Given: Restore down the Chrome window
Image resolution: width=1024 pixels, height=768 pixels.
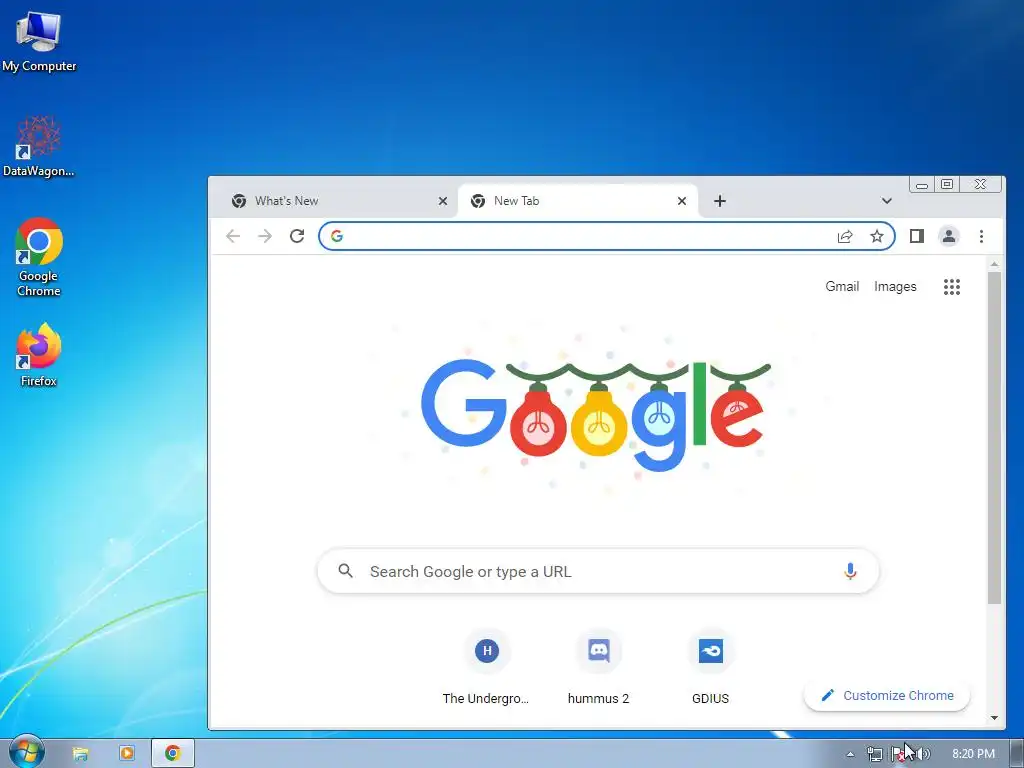Looking at the screenshot, I should tap(947, 185).
